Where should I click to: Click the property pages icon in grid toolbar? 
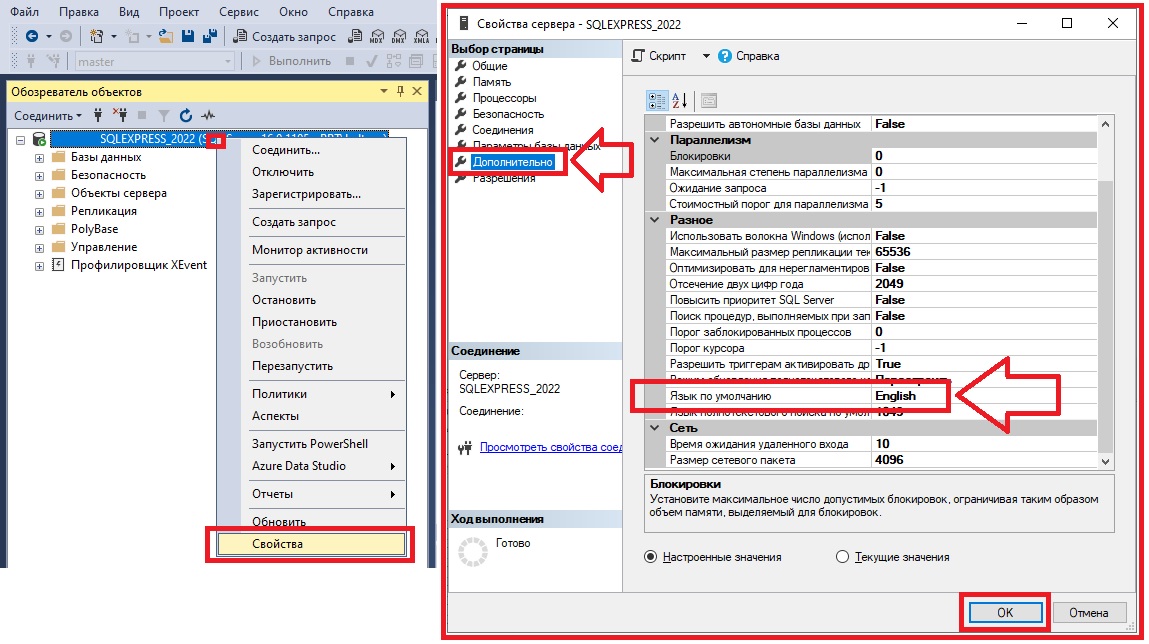708,100
